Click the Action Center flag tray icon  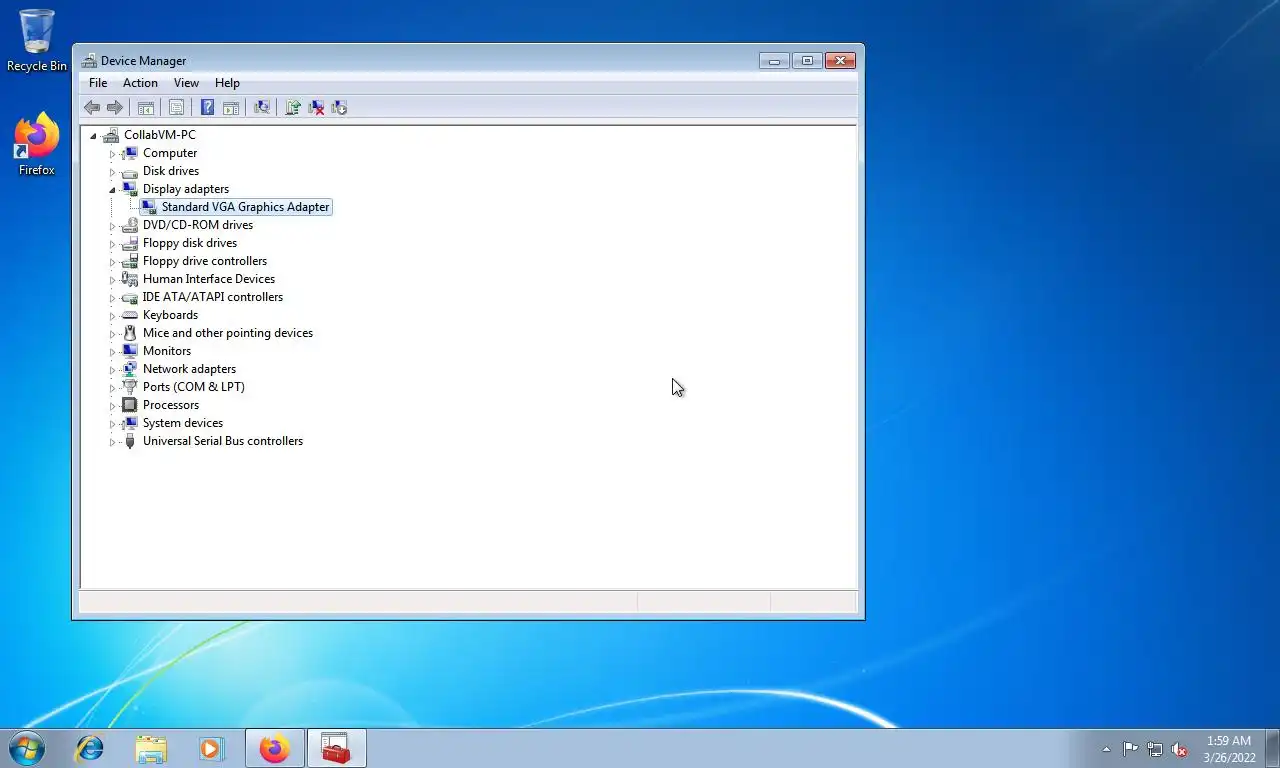tap(1130, 749)
